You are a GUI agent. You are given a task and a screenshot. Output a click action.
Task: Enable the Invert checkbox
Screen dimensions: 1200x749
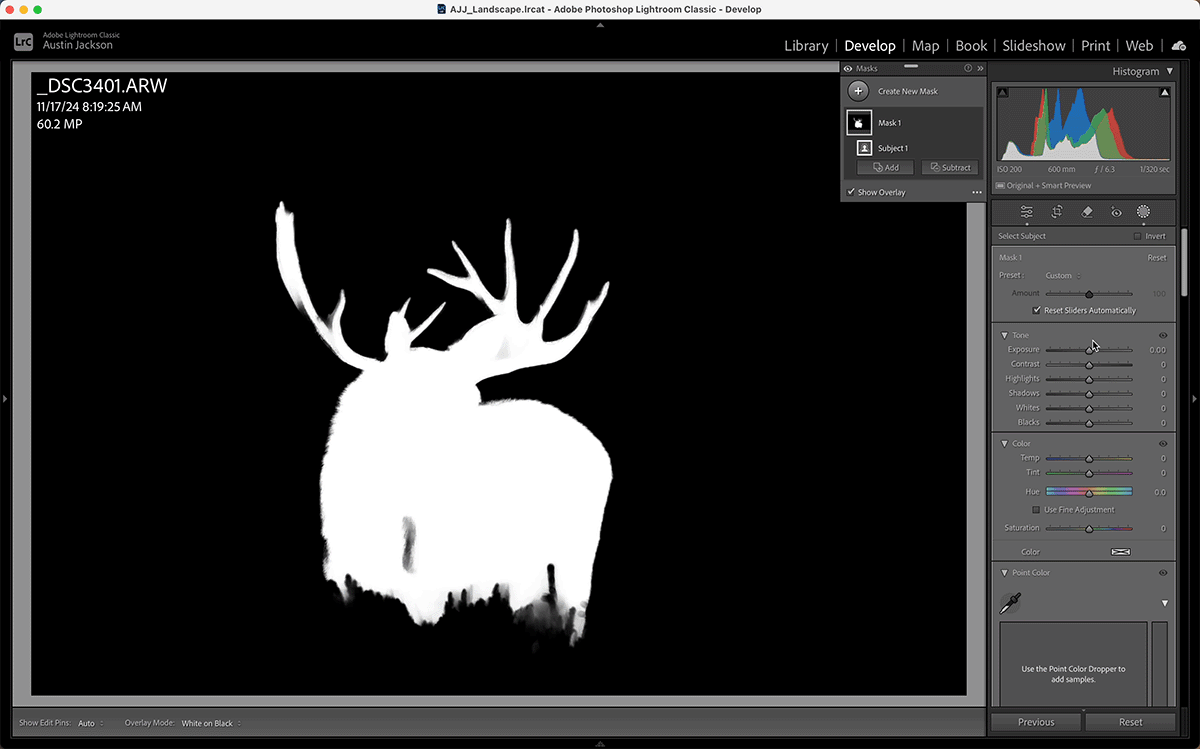point(1137,236)
